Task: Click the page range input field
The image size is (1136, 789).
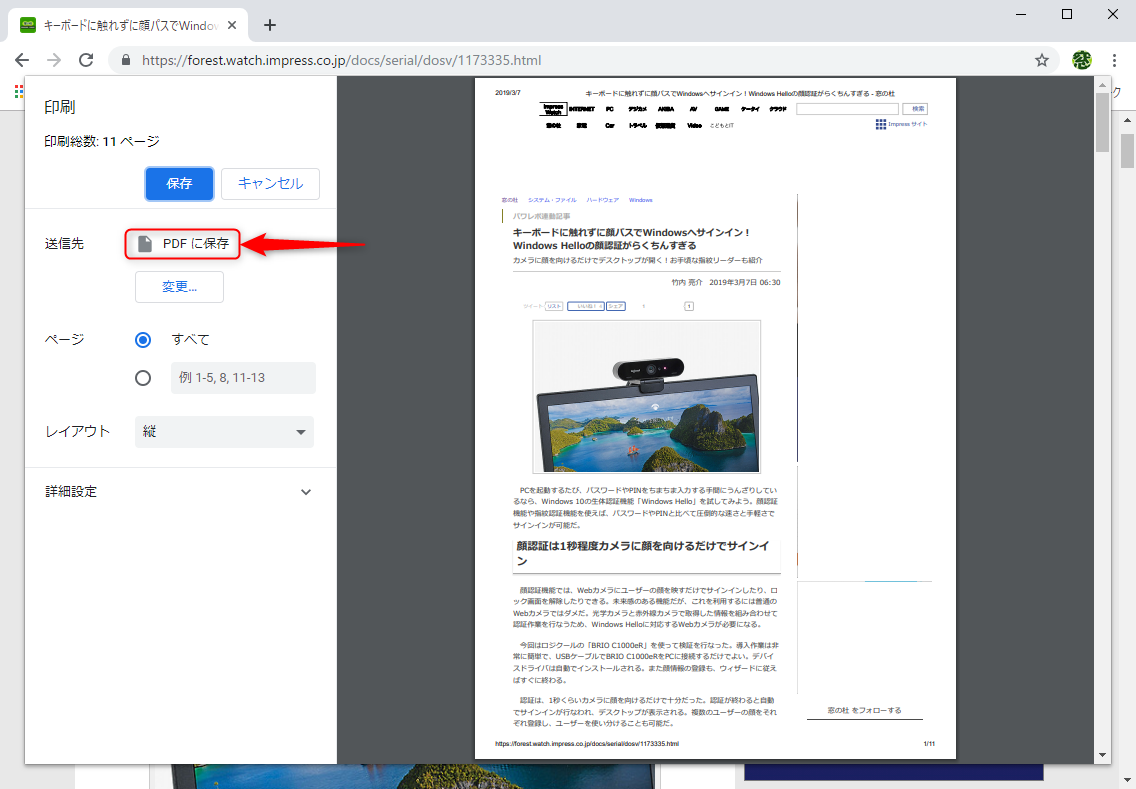Action: pyautogui.click(x=243, y=377)
